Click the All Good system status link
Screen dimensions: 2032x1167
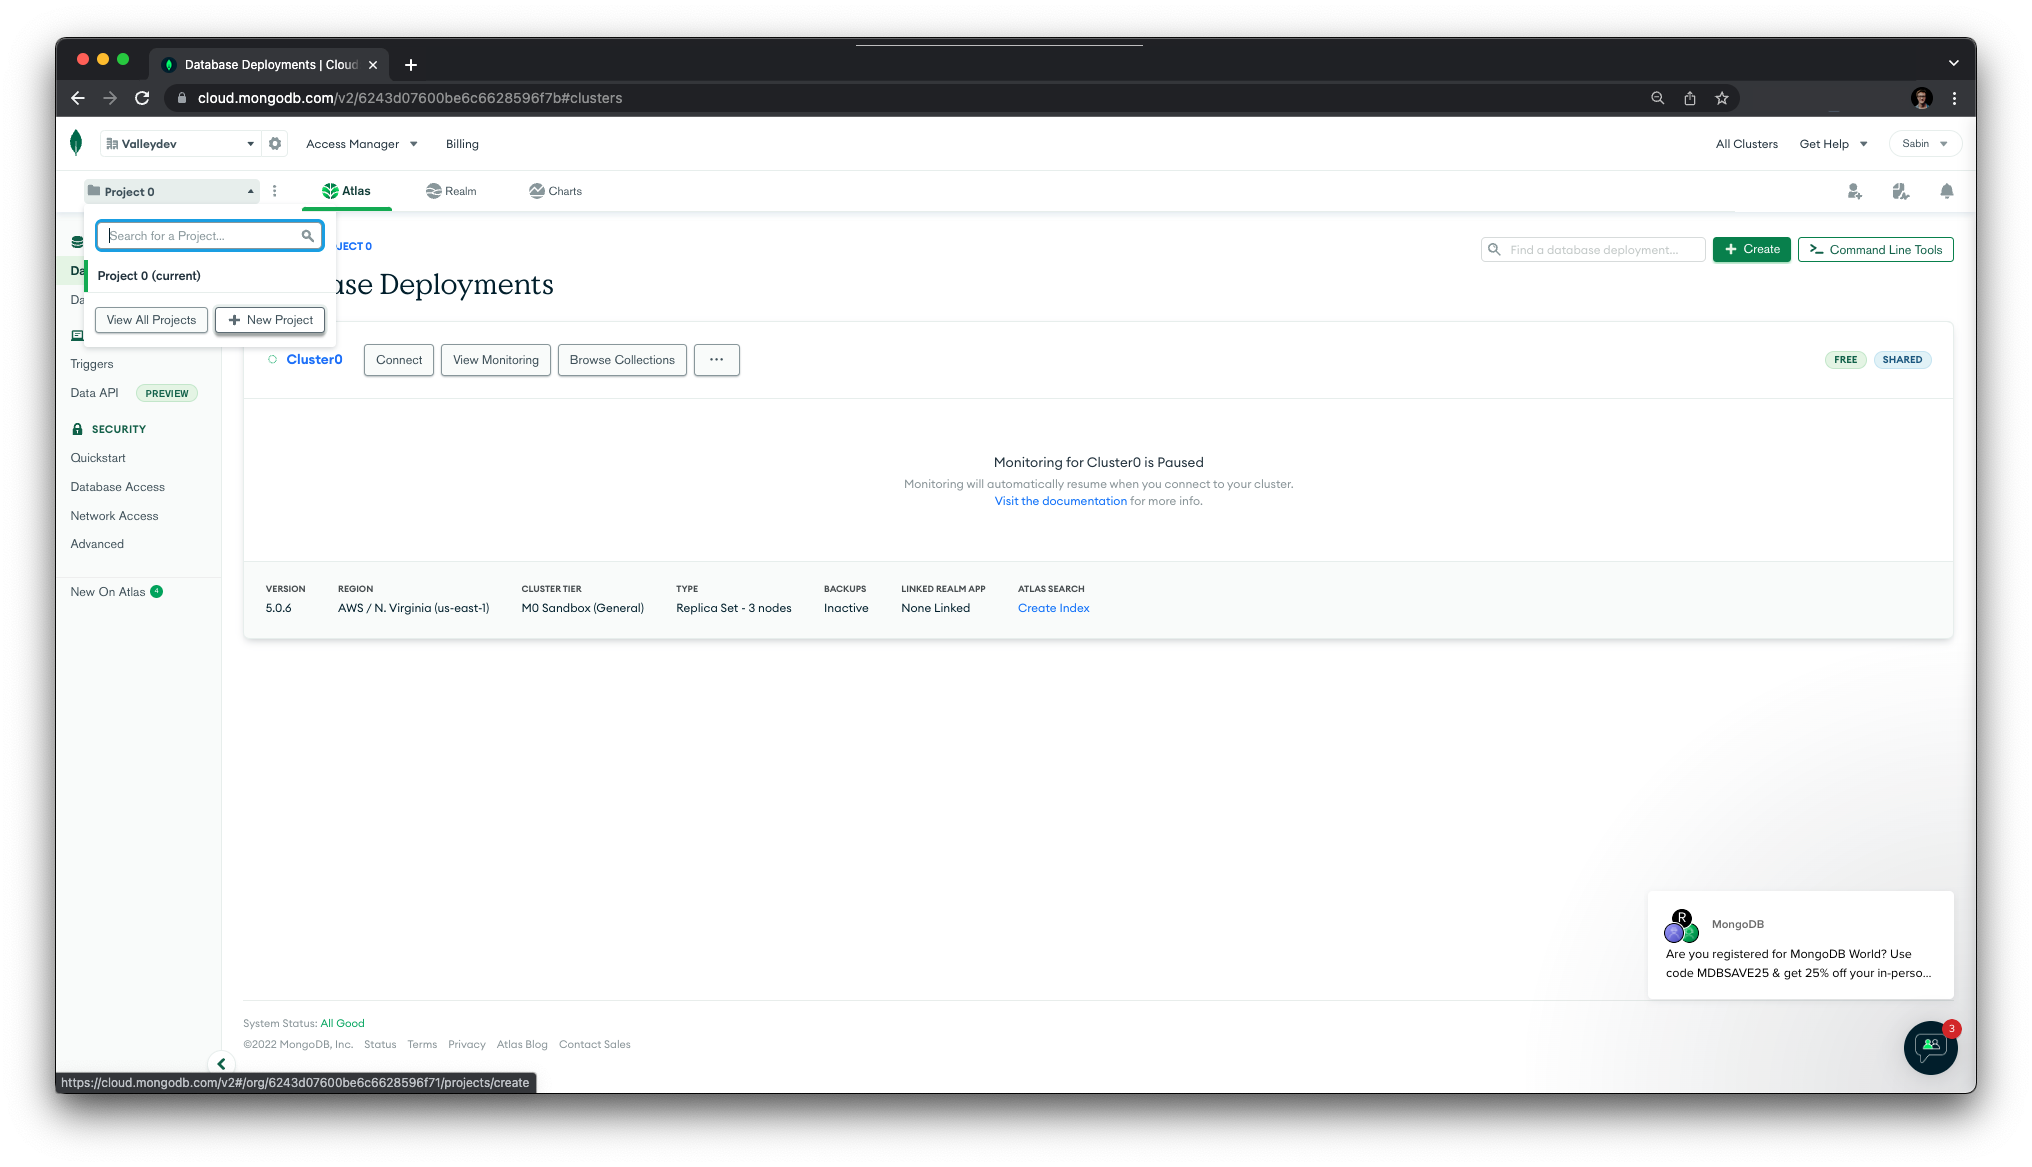(x=342, y=1023)
